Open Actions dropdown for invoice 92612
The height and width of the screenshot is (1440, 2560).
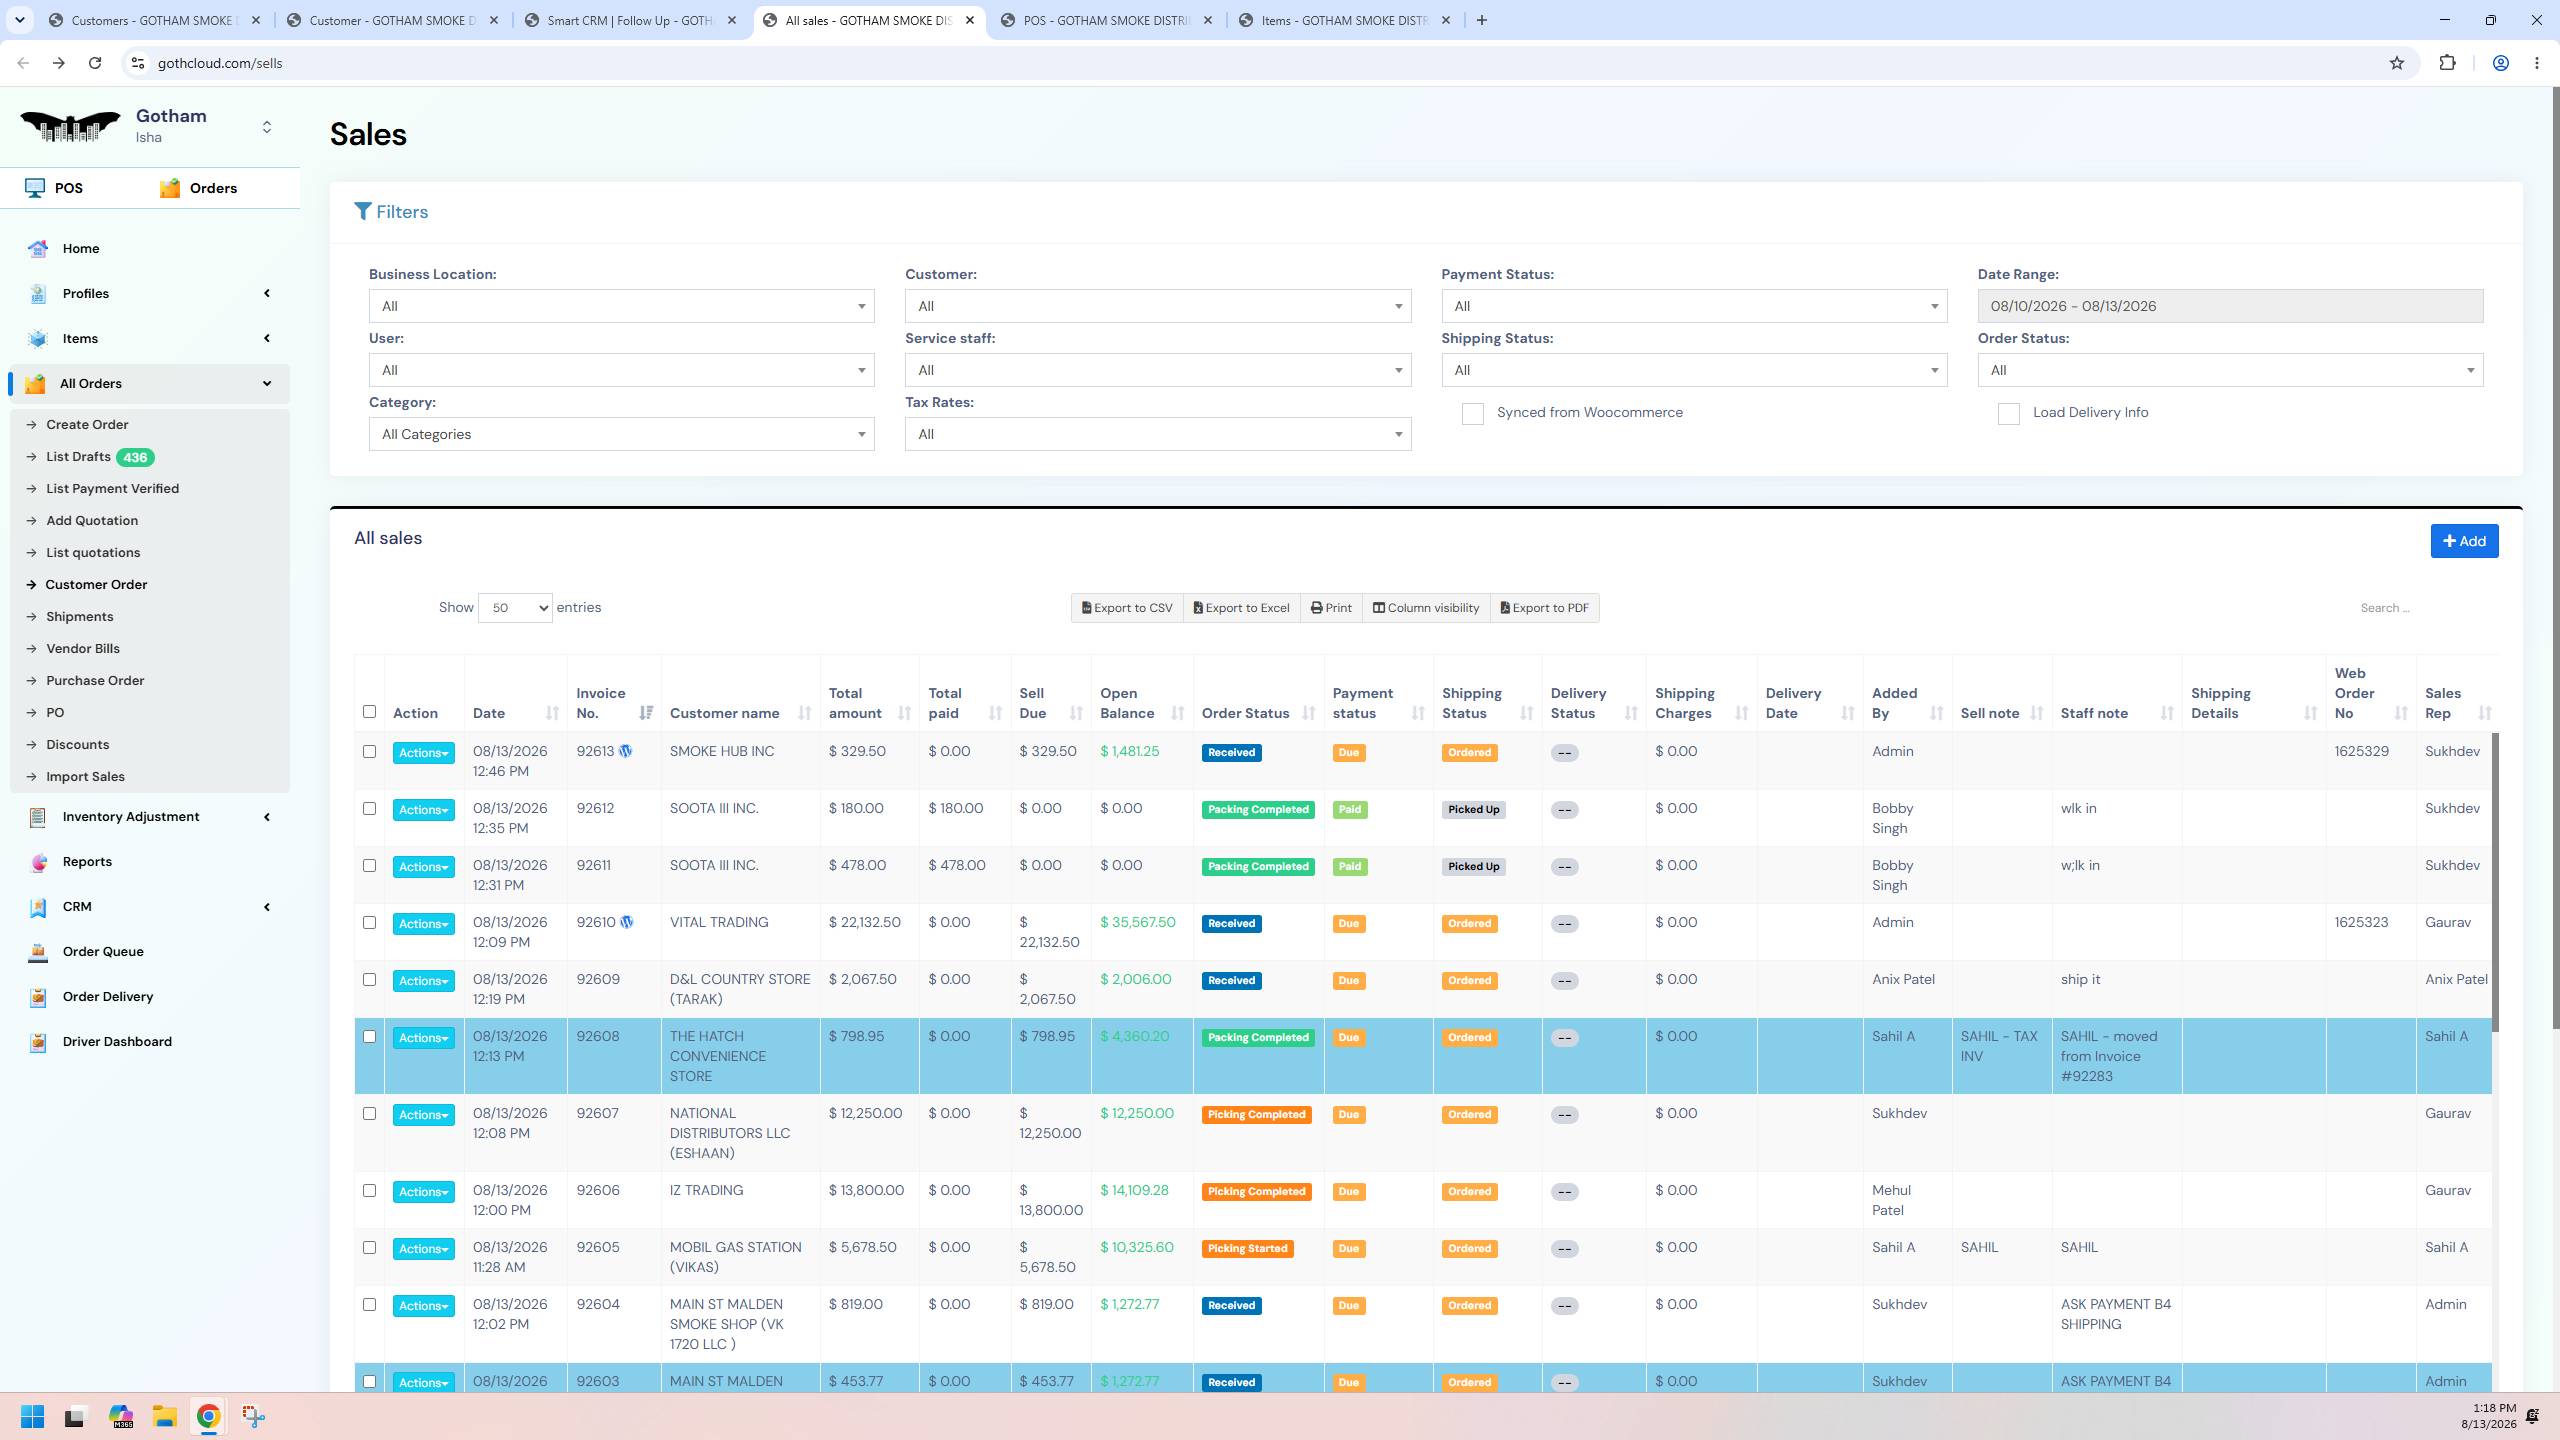(423, 810)
